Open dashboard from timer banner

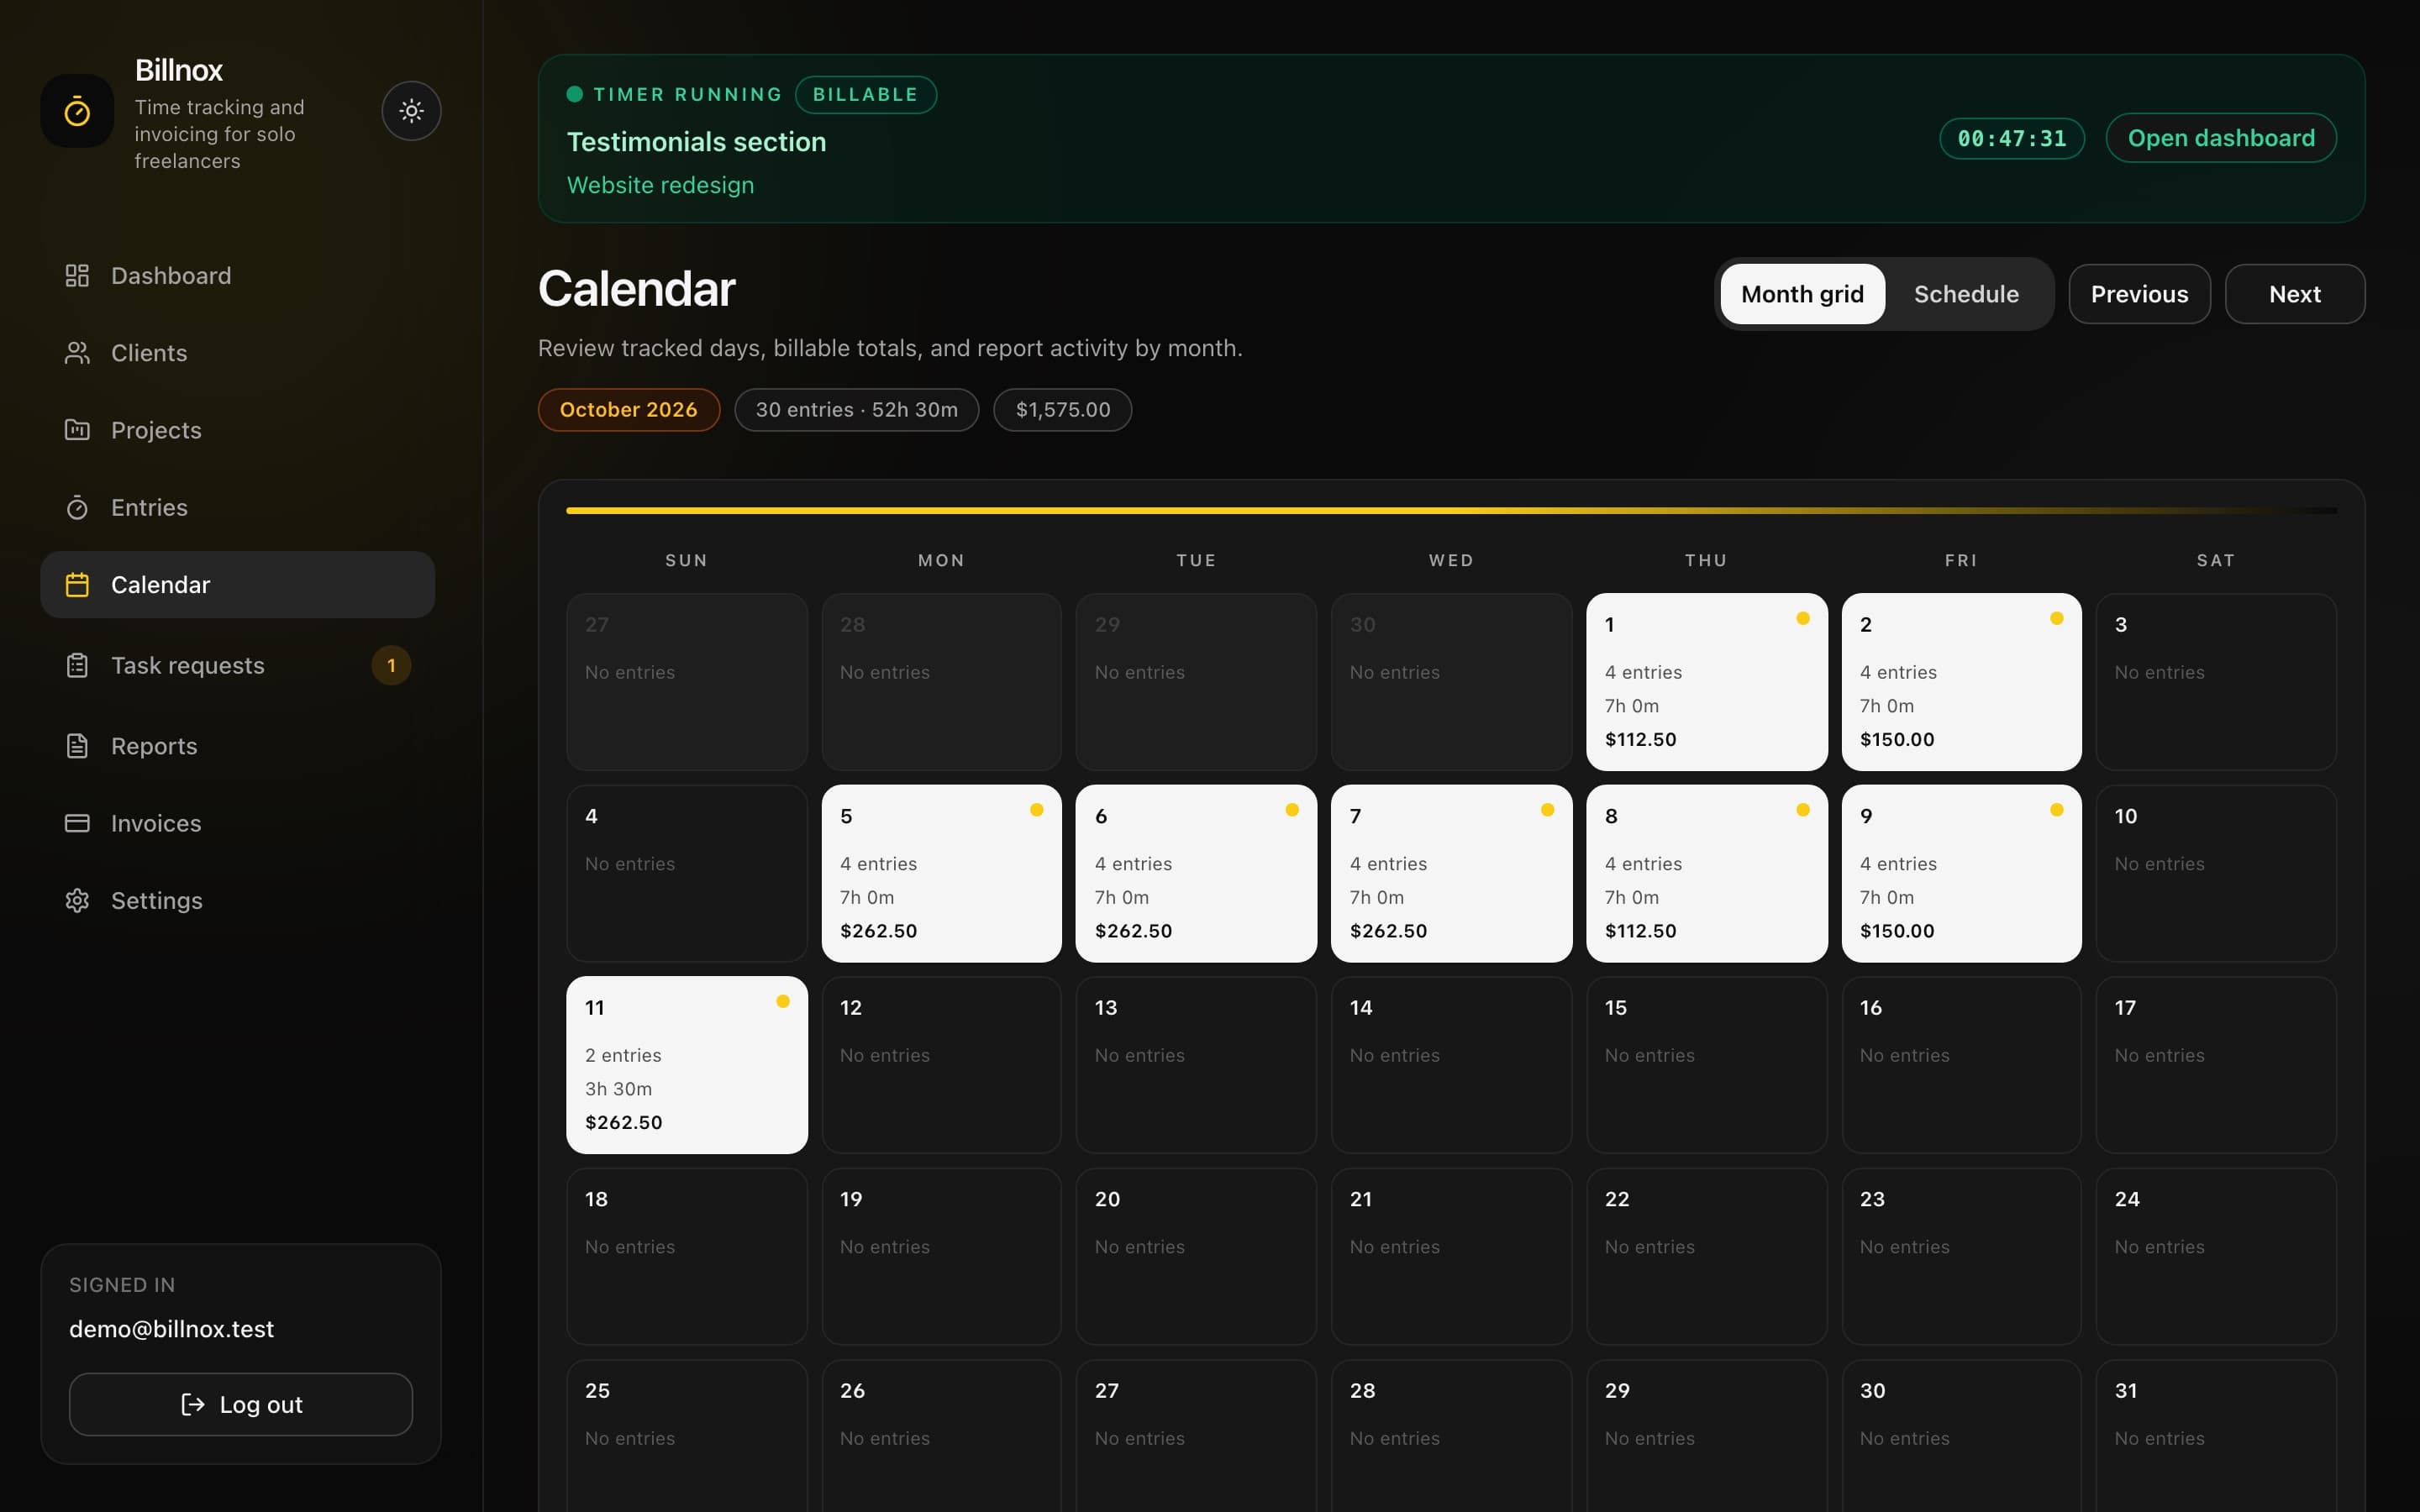tap(2221, 138)
